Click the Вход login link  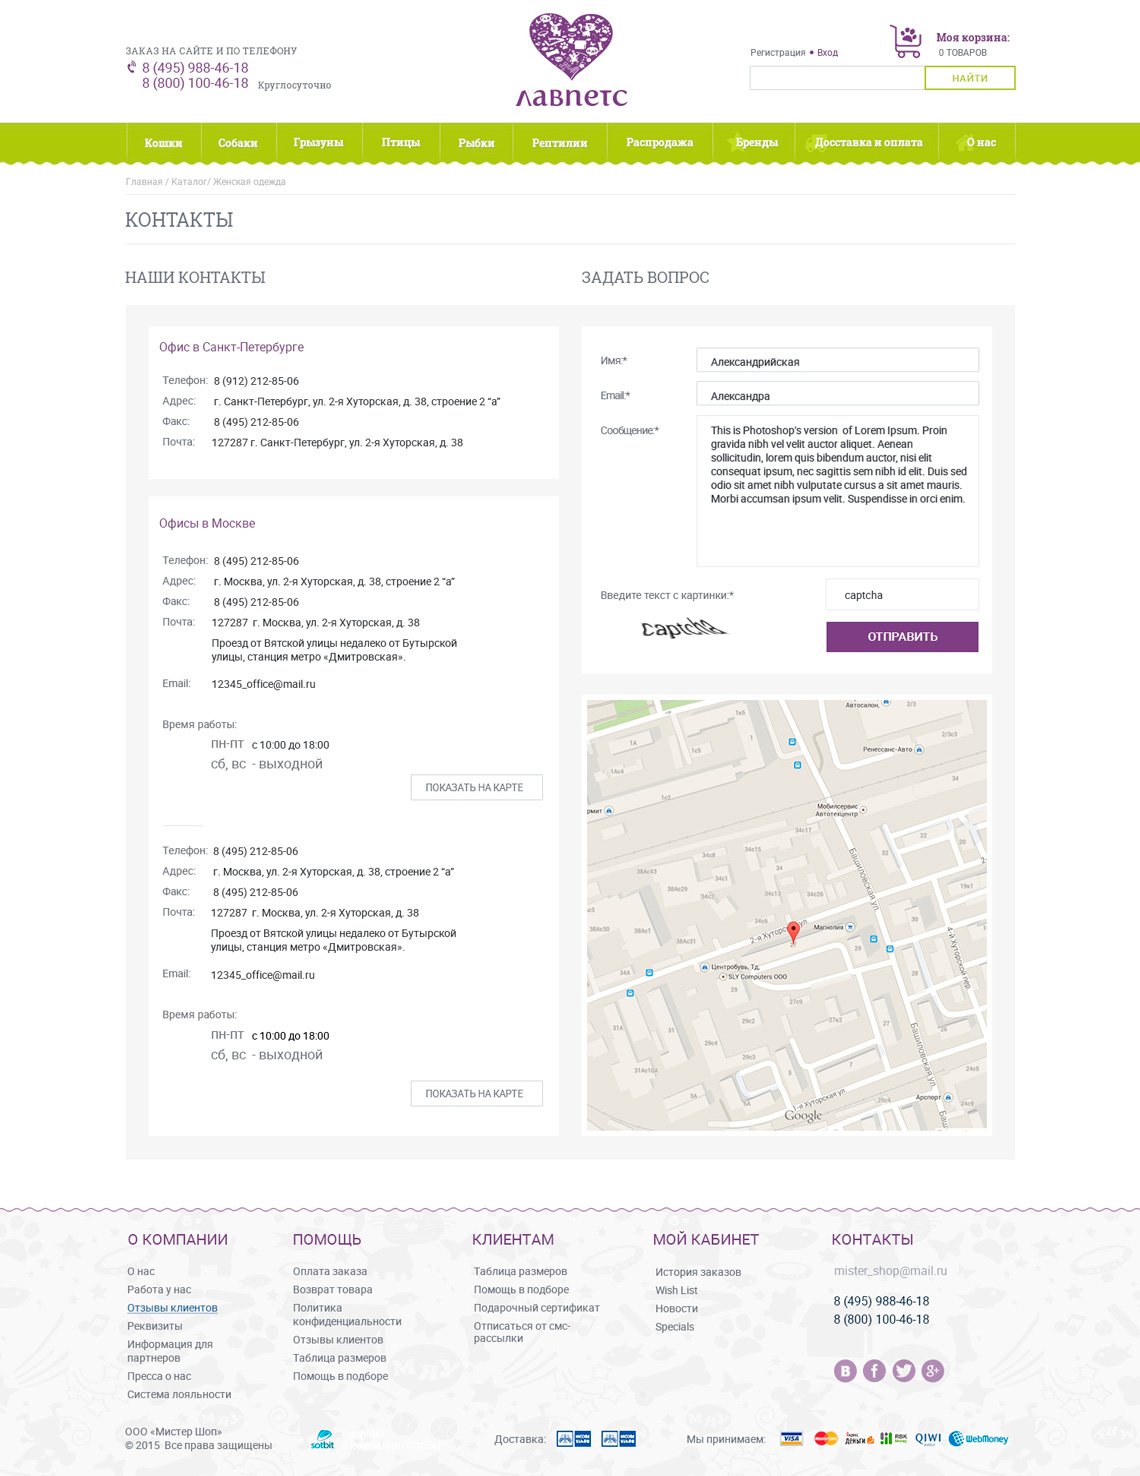[x=828, y=53]
